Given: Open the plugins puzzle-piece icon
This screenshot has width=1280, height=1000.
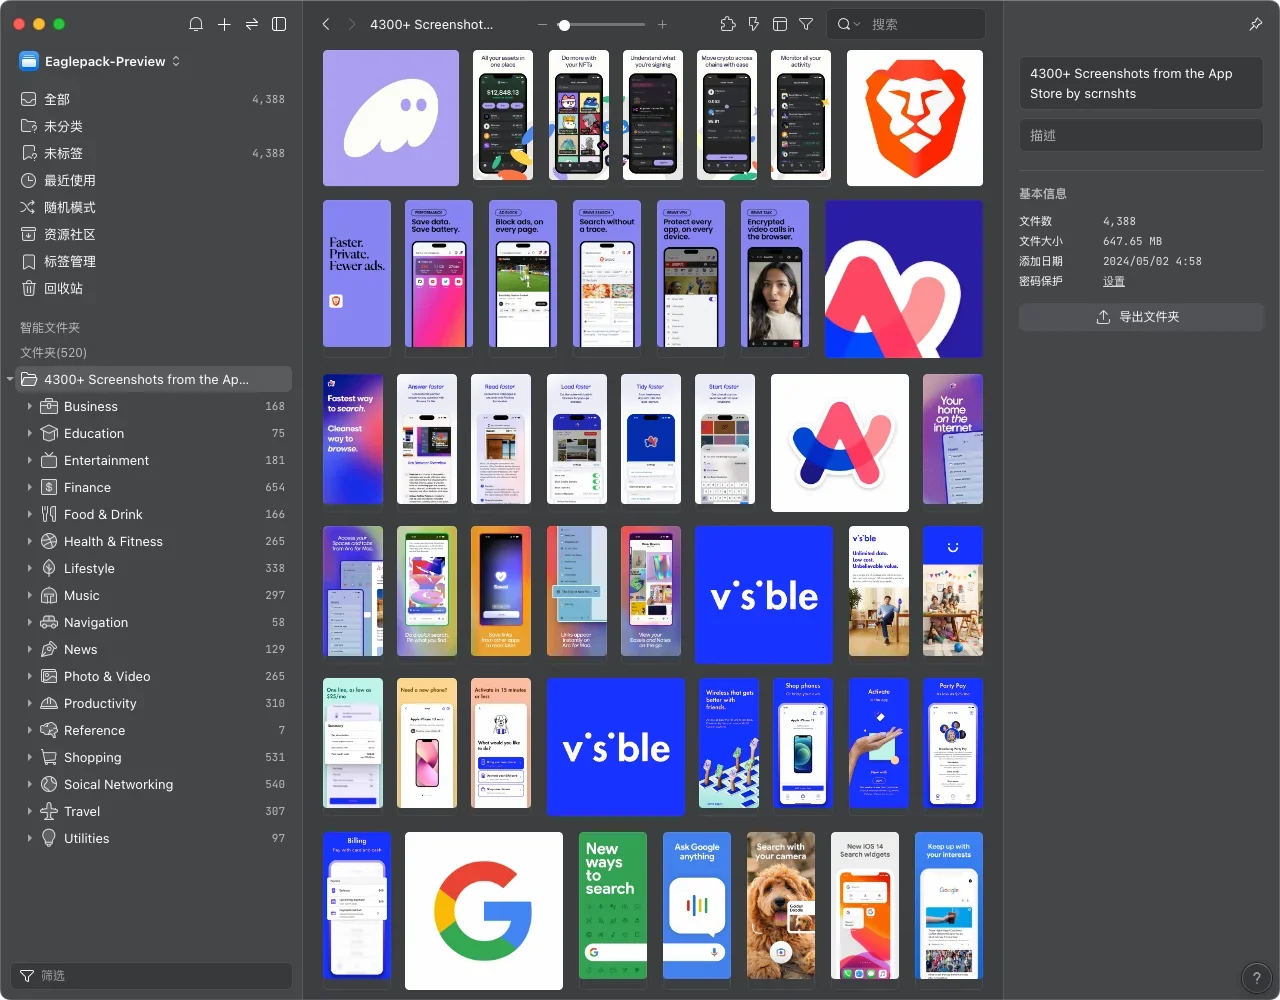Looking at the screenshot, I should [728, 24].
